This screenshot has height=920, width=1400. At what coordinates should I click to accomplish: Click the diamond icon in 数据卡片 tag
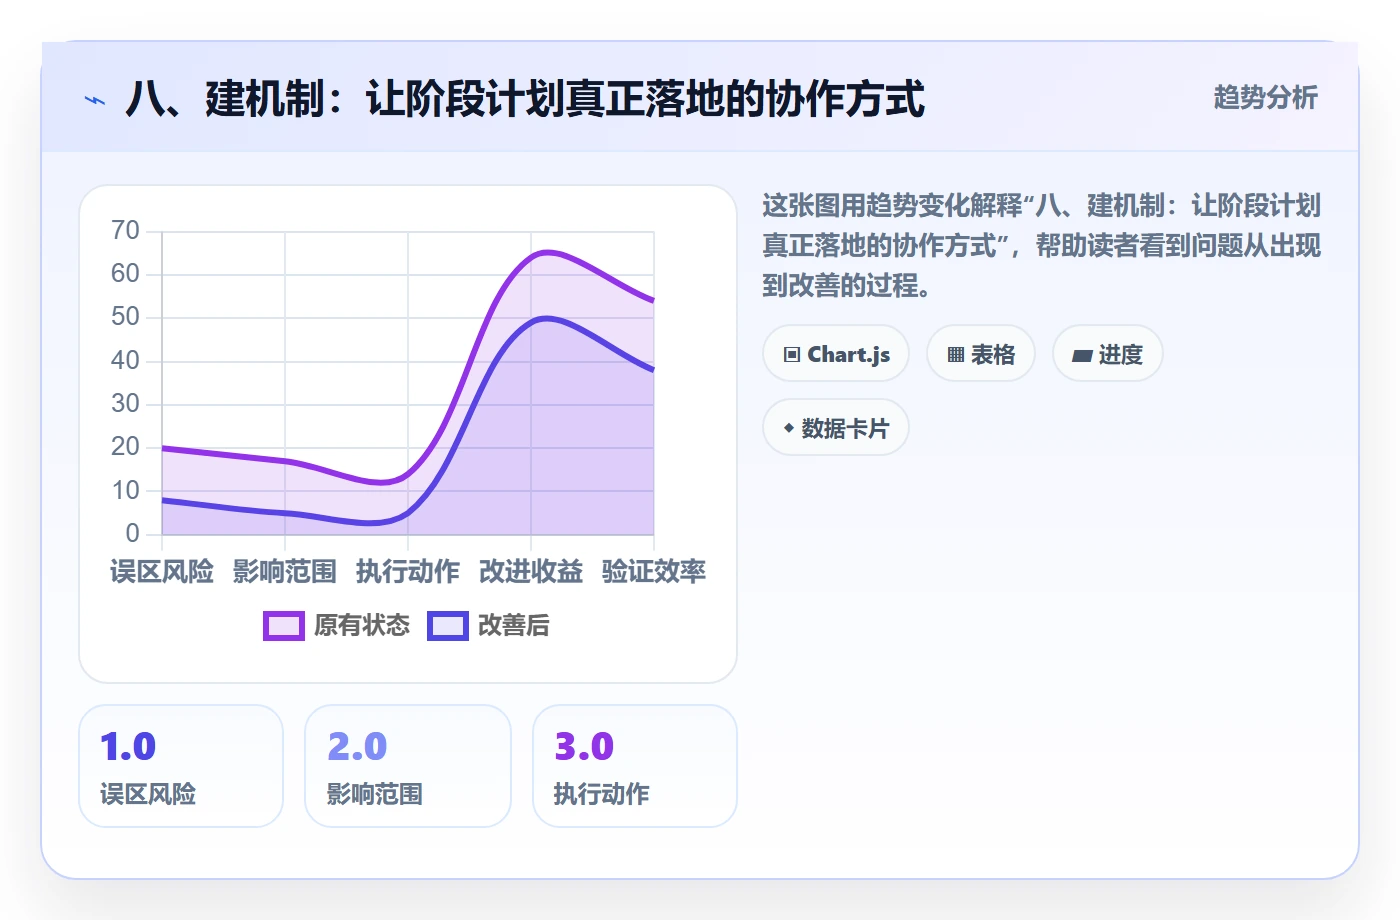789,428
